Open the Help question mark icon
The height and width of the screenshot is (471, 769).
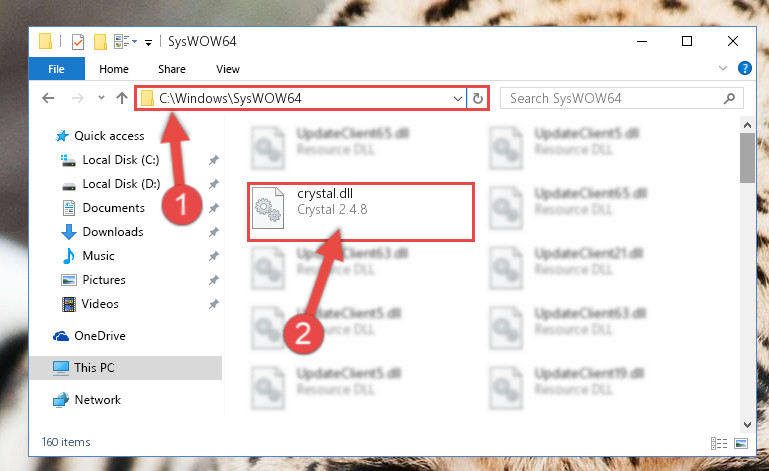(x=744, y=68)
